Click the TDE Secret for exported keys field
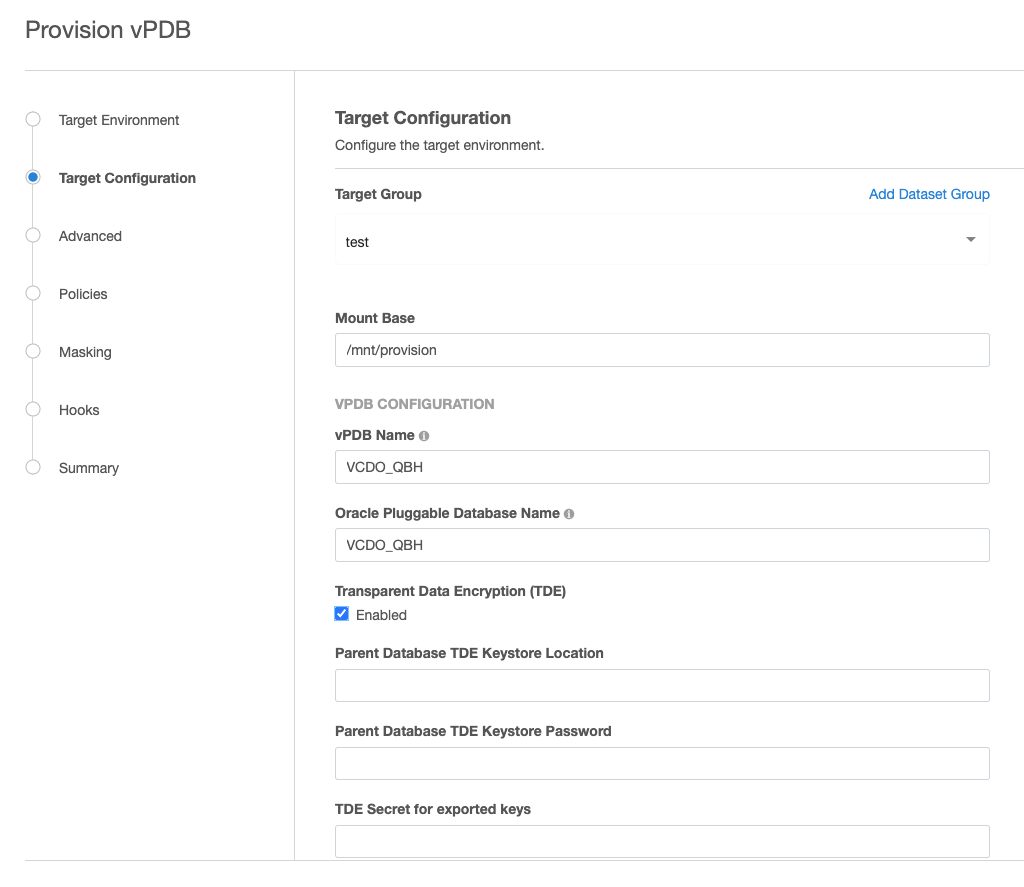This screenshot has height=887, width=1024. coord(661,841)
